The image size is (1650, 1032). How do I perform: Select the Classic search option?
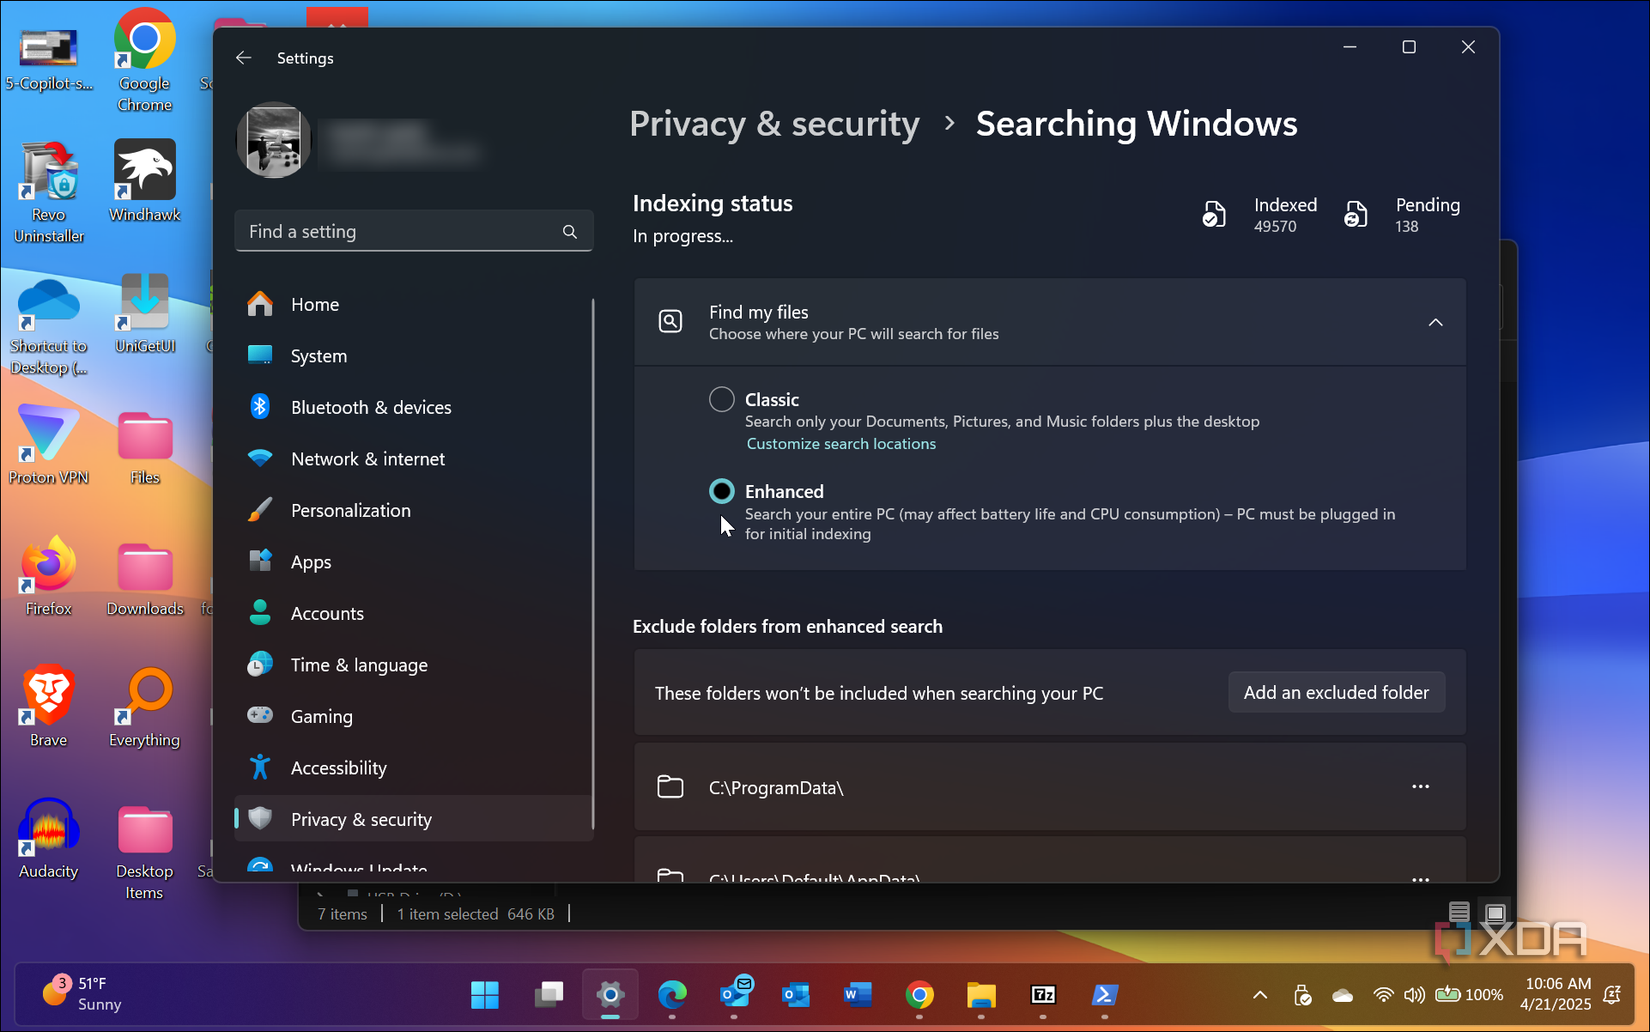click(721, 399)
